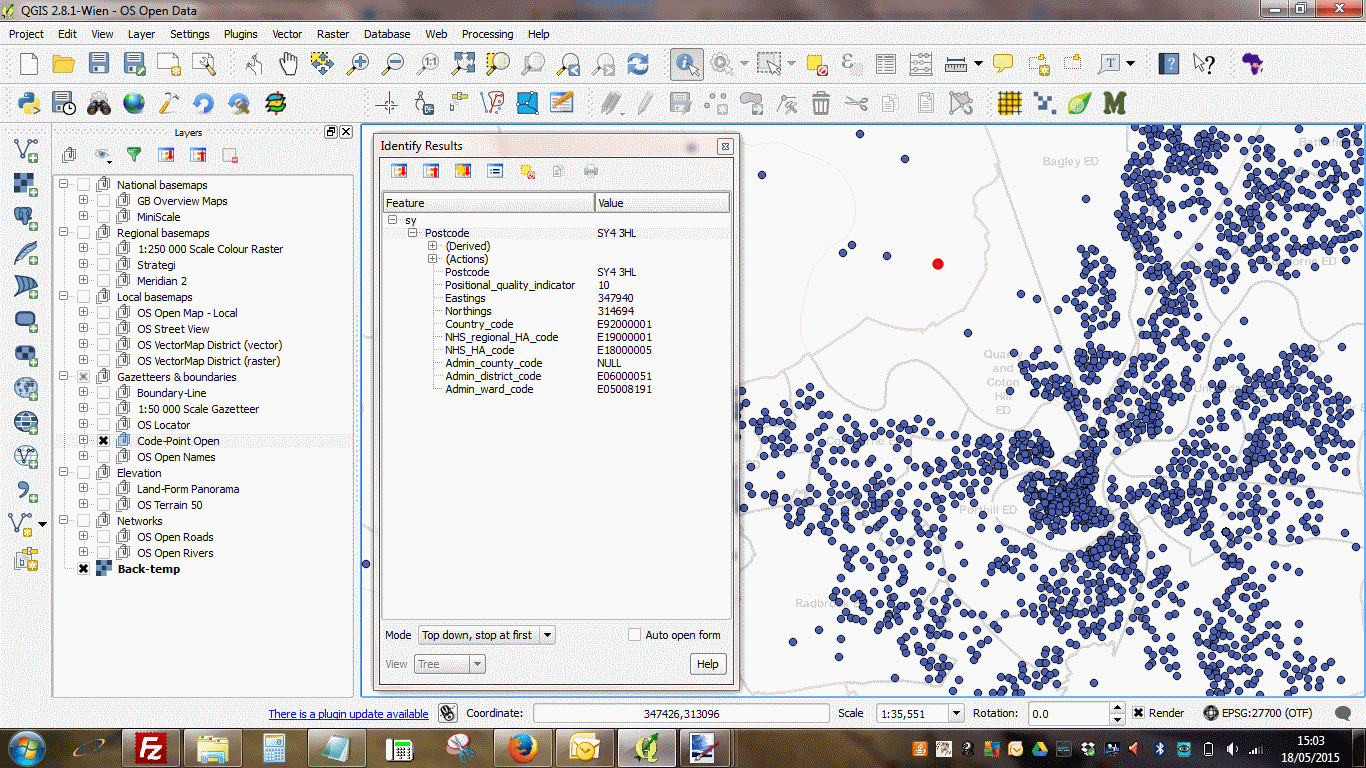The image size is (1366, 768).
Task: Click the Add Vector Layer sidebar icon
Action: (26, 150)
